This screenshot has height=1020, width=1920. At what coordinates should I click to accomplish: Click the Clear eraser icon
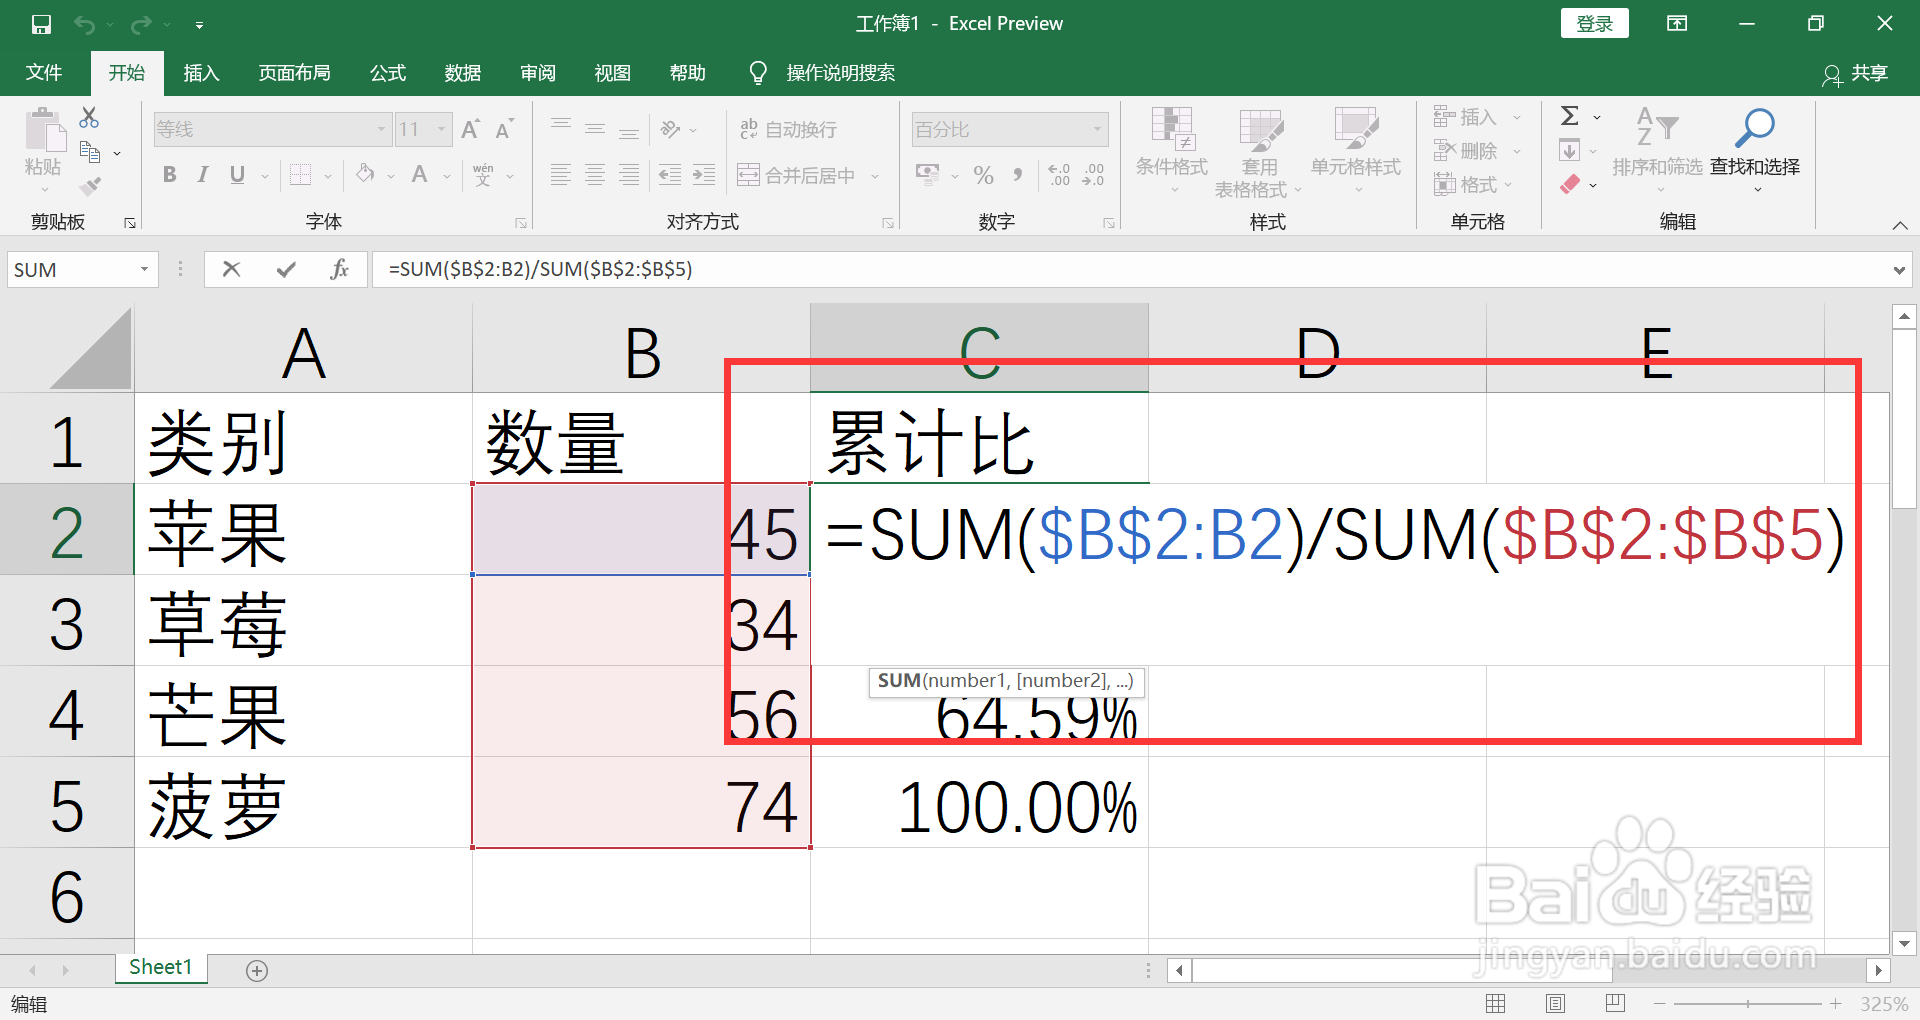(1570, 184)
